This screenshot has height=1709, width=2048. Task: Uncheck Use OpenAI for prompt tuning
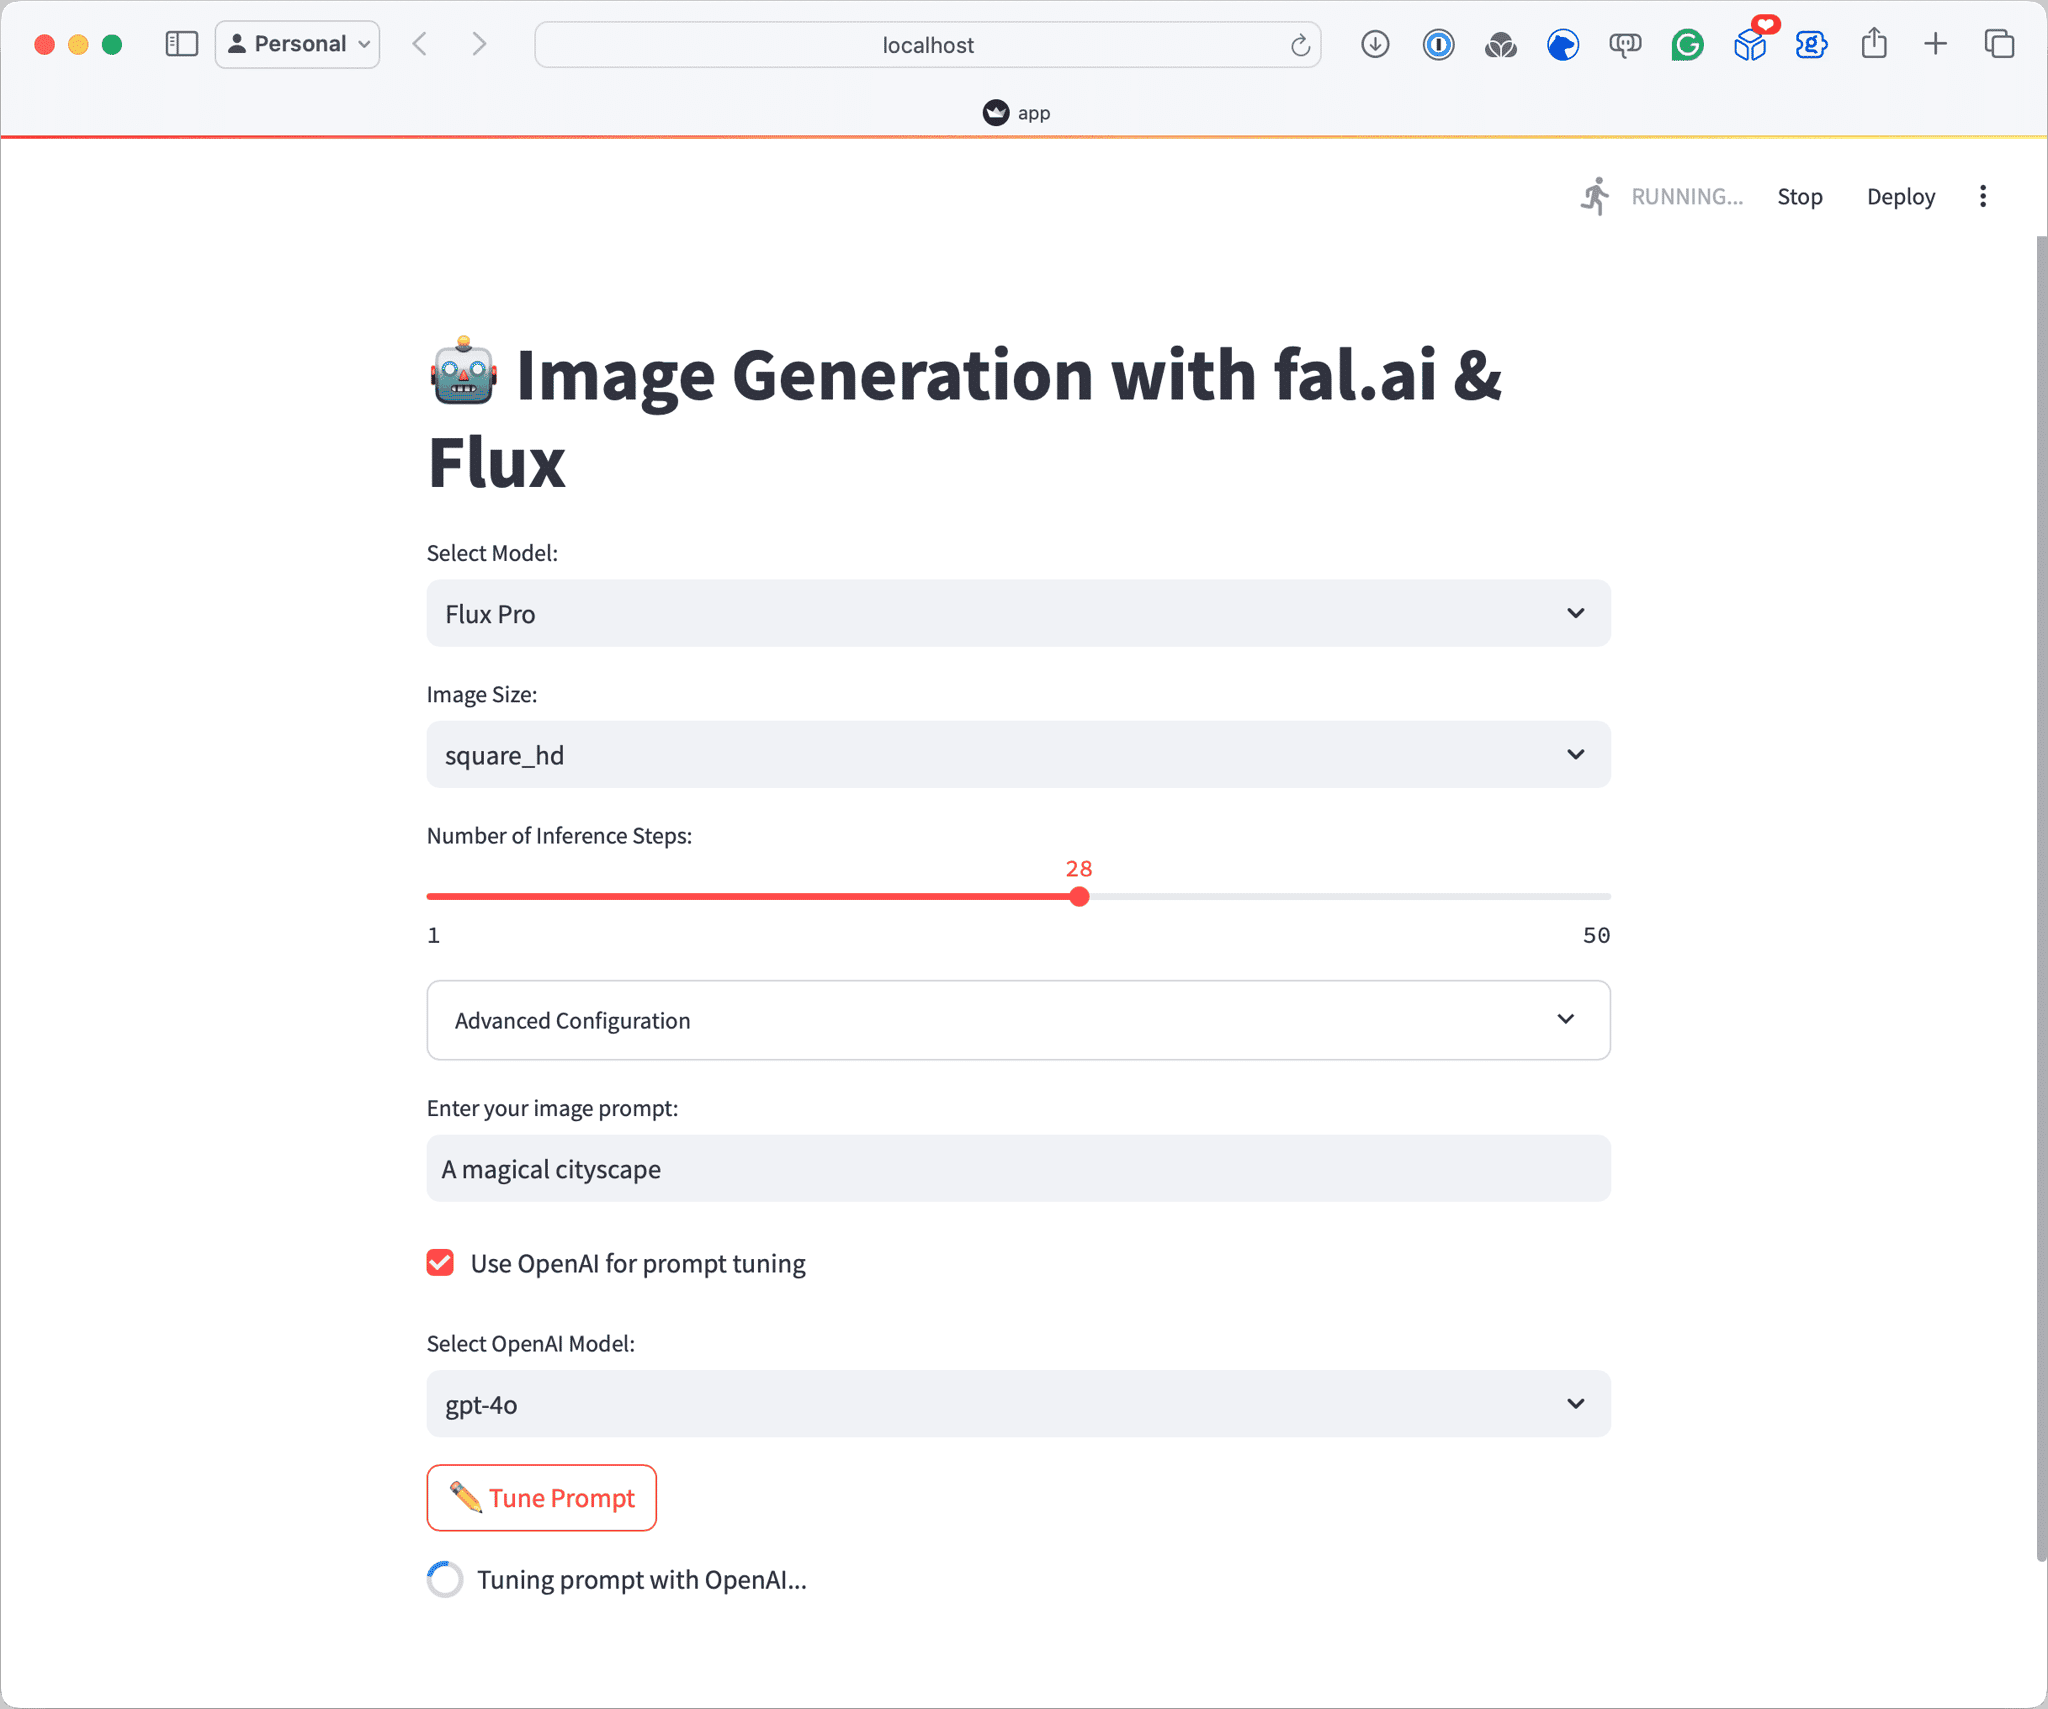[440, 1263]
